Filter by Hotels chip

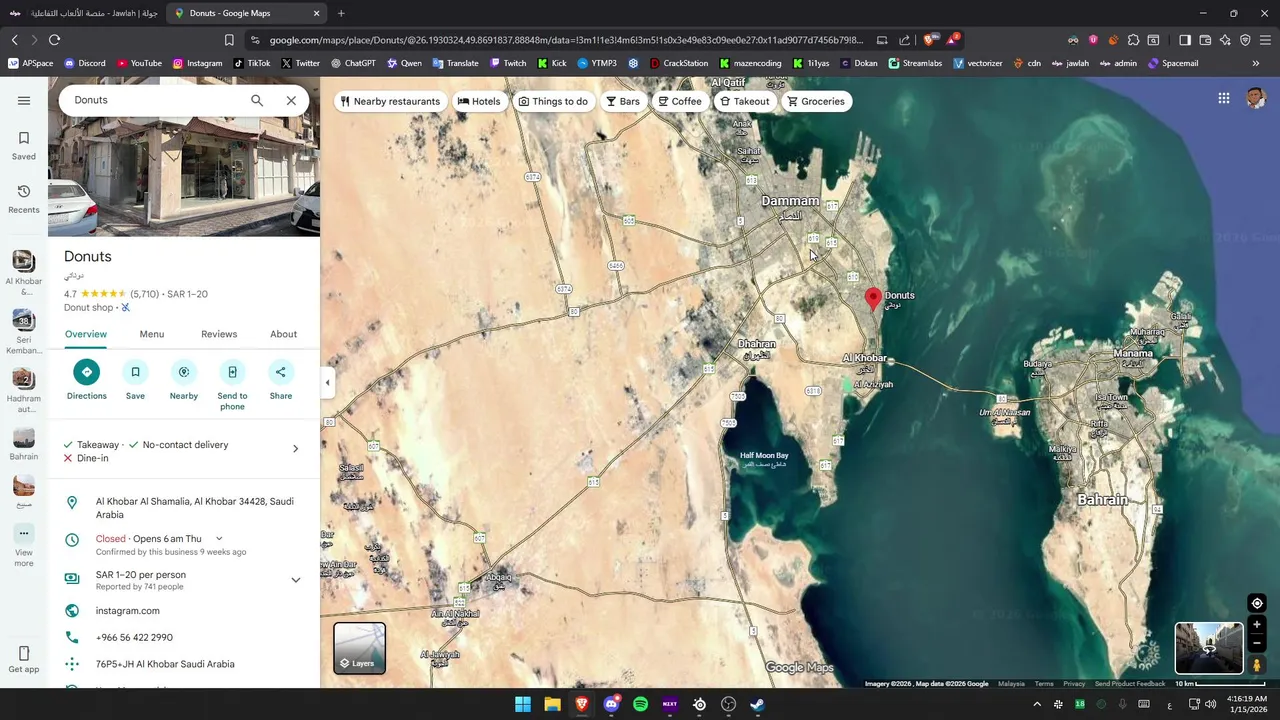(479, 101)
